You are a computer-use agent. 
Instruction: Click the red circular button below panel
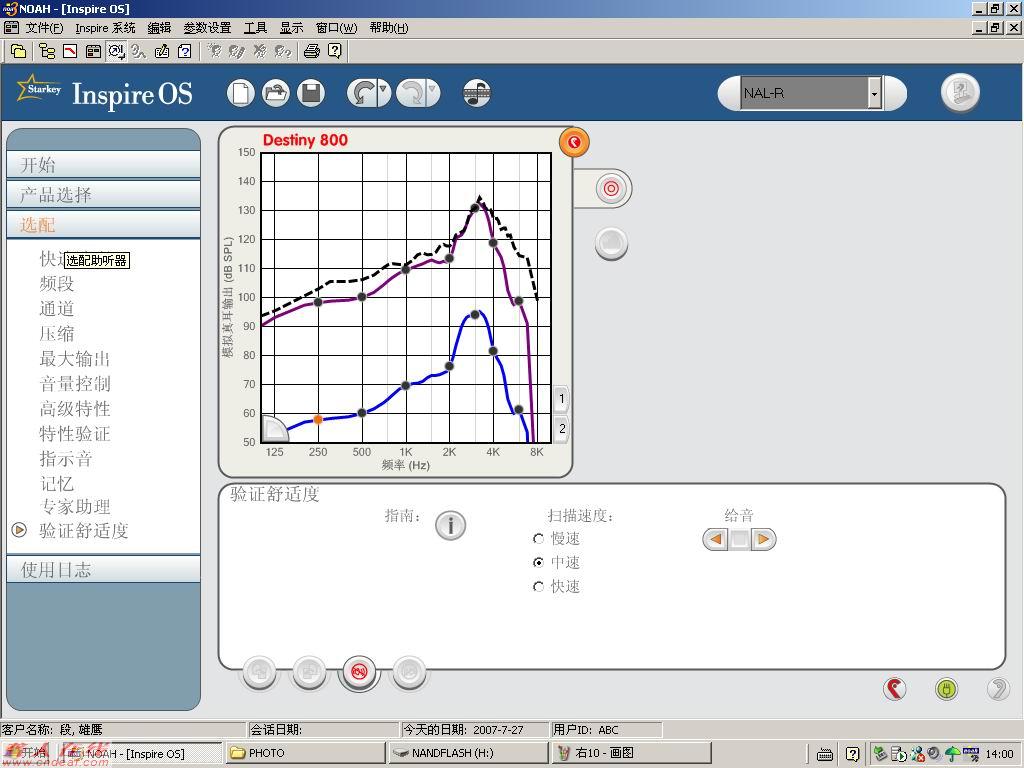pos(359,671)
